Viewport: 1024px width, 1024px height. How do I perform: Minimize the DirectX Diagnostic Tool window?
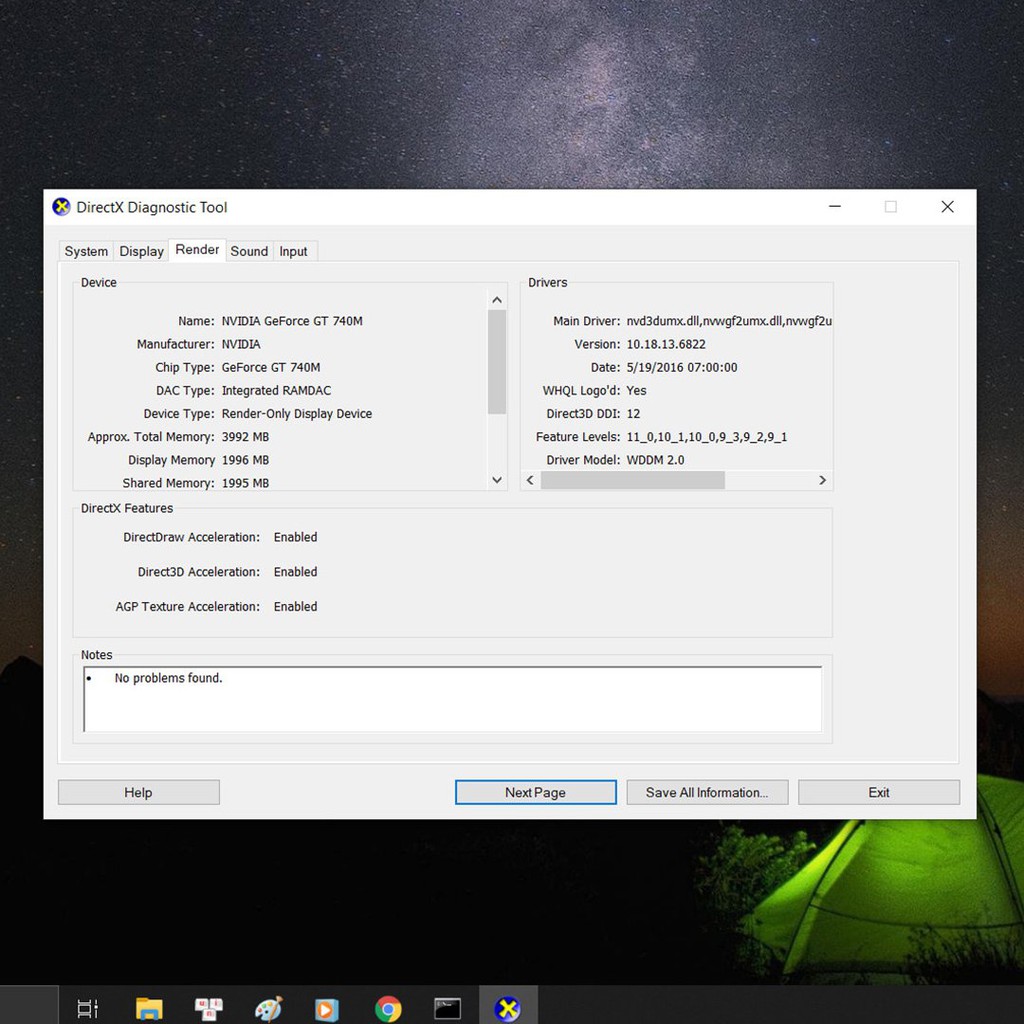tap(835, 207)
